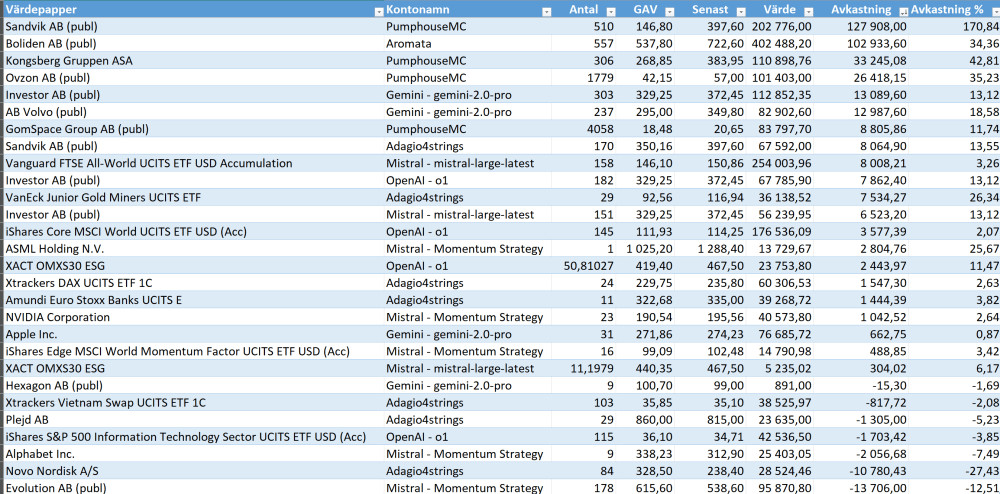Select the Boliden AB (publ) cell

click(193, 43)
